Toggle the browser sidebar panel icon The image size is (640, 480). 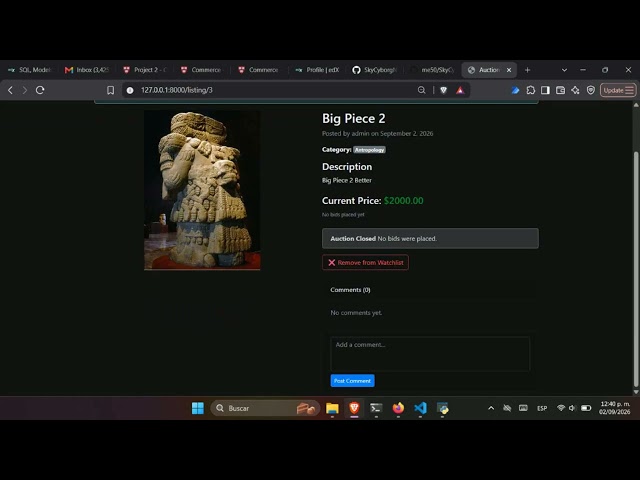545,90
